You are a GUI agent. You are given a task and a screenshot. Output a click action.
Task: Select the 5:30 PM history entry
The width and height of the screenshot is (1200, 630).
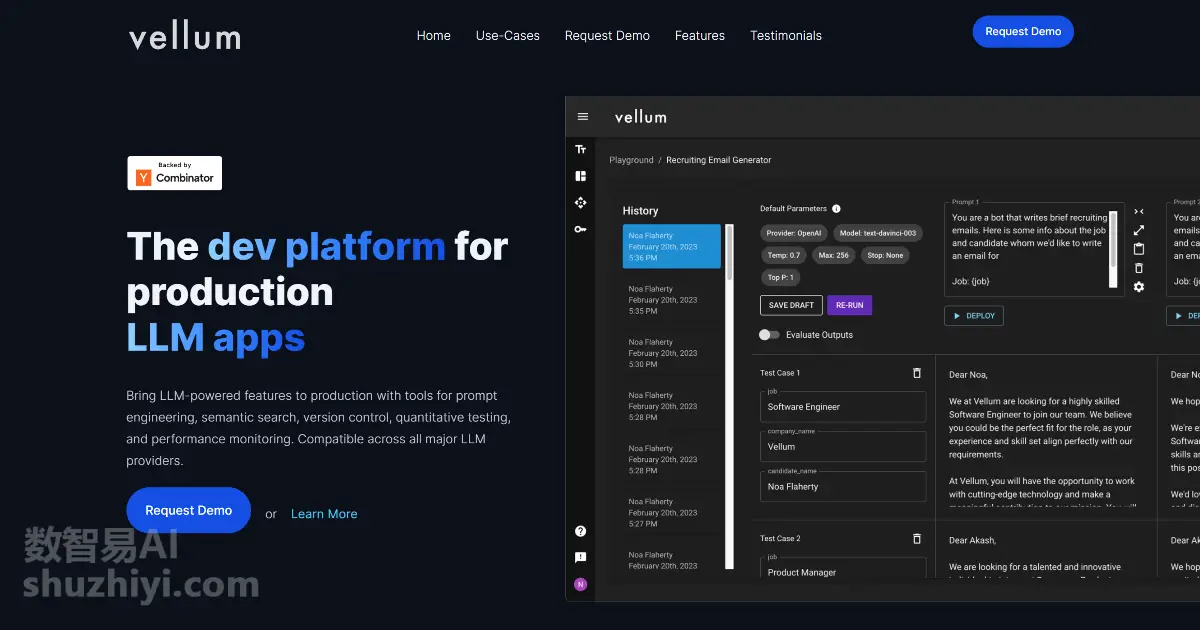pyautogui.click(x=672, y=353)
